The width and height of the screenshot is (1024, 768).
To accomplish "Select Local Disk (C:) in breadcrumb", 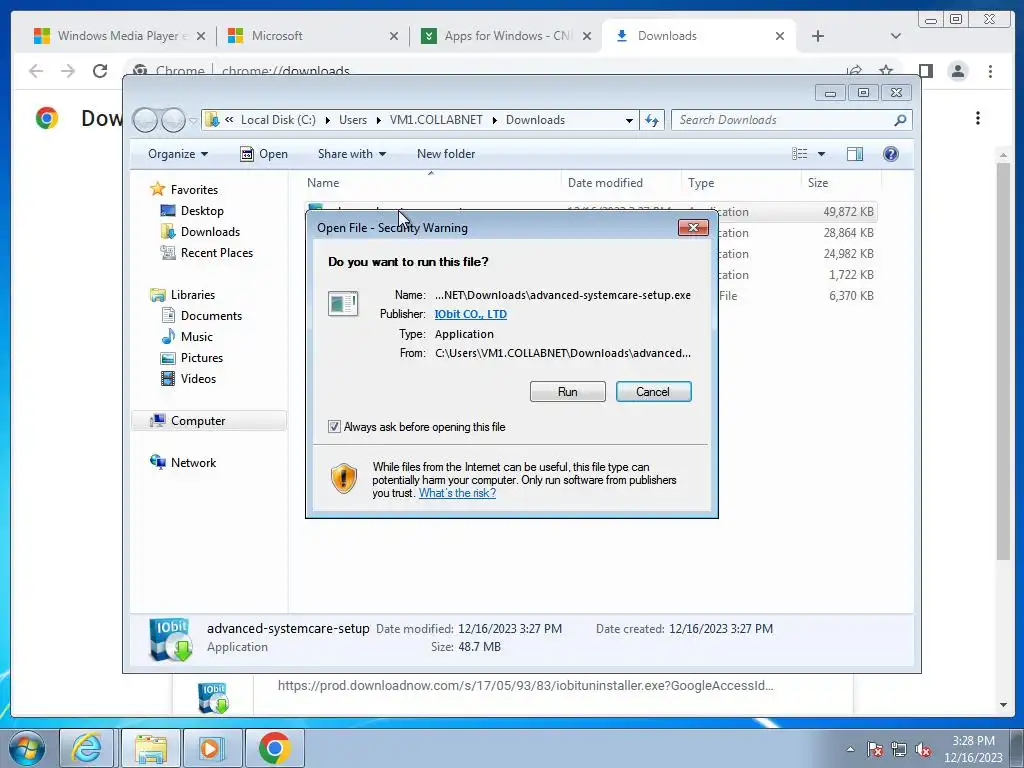I will (278, 120).
